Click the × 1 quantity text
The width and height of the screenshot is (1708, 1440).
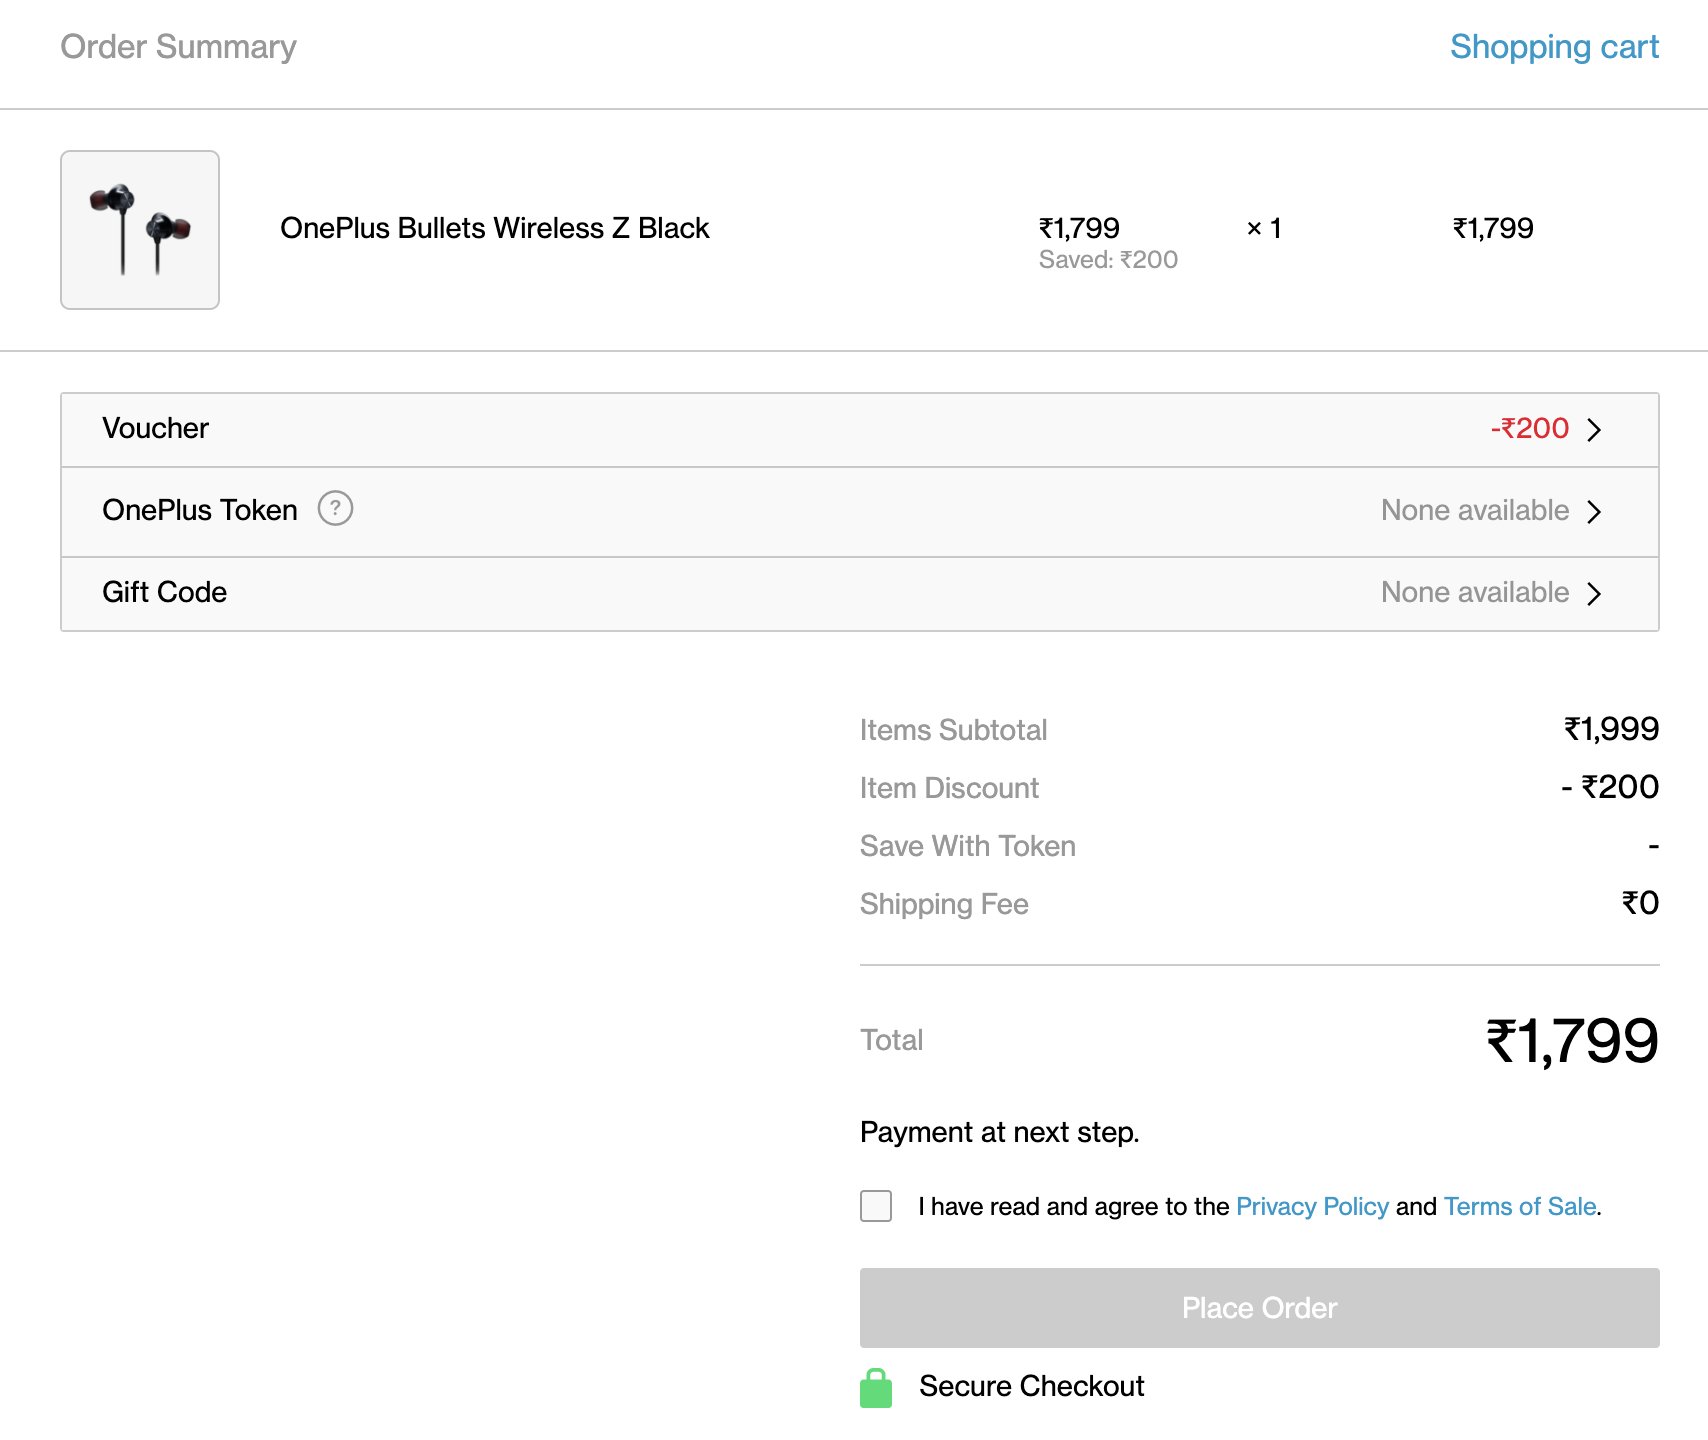1264,229
